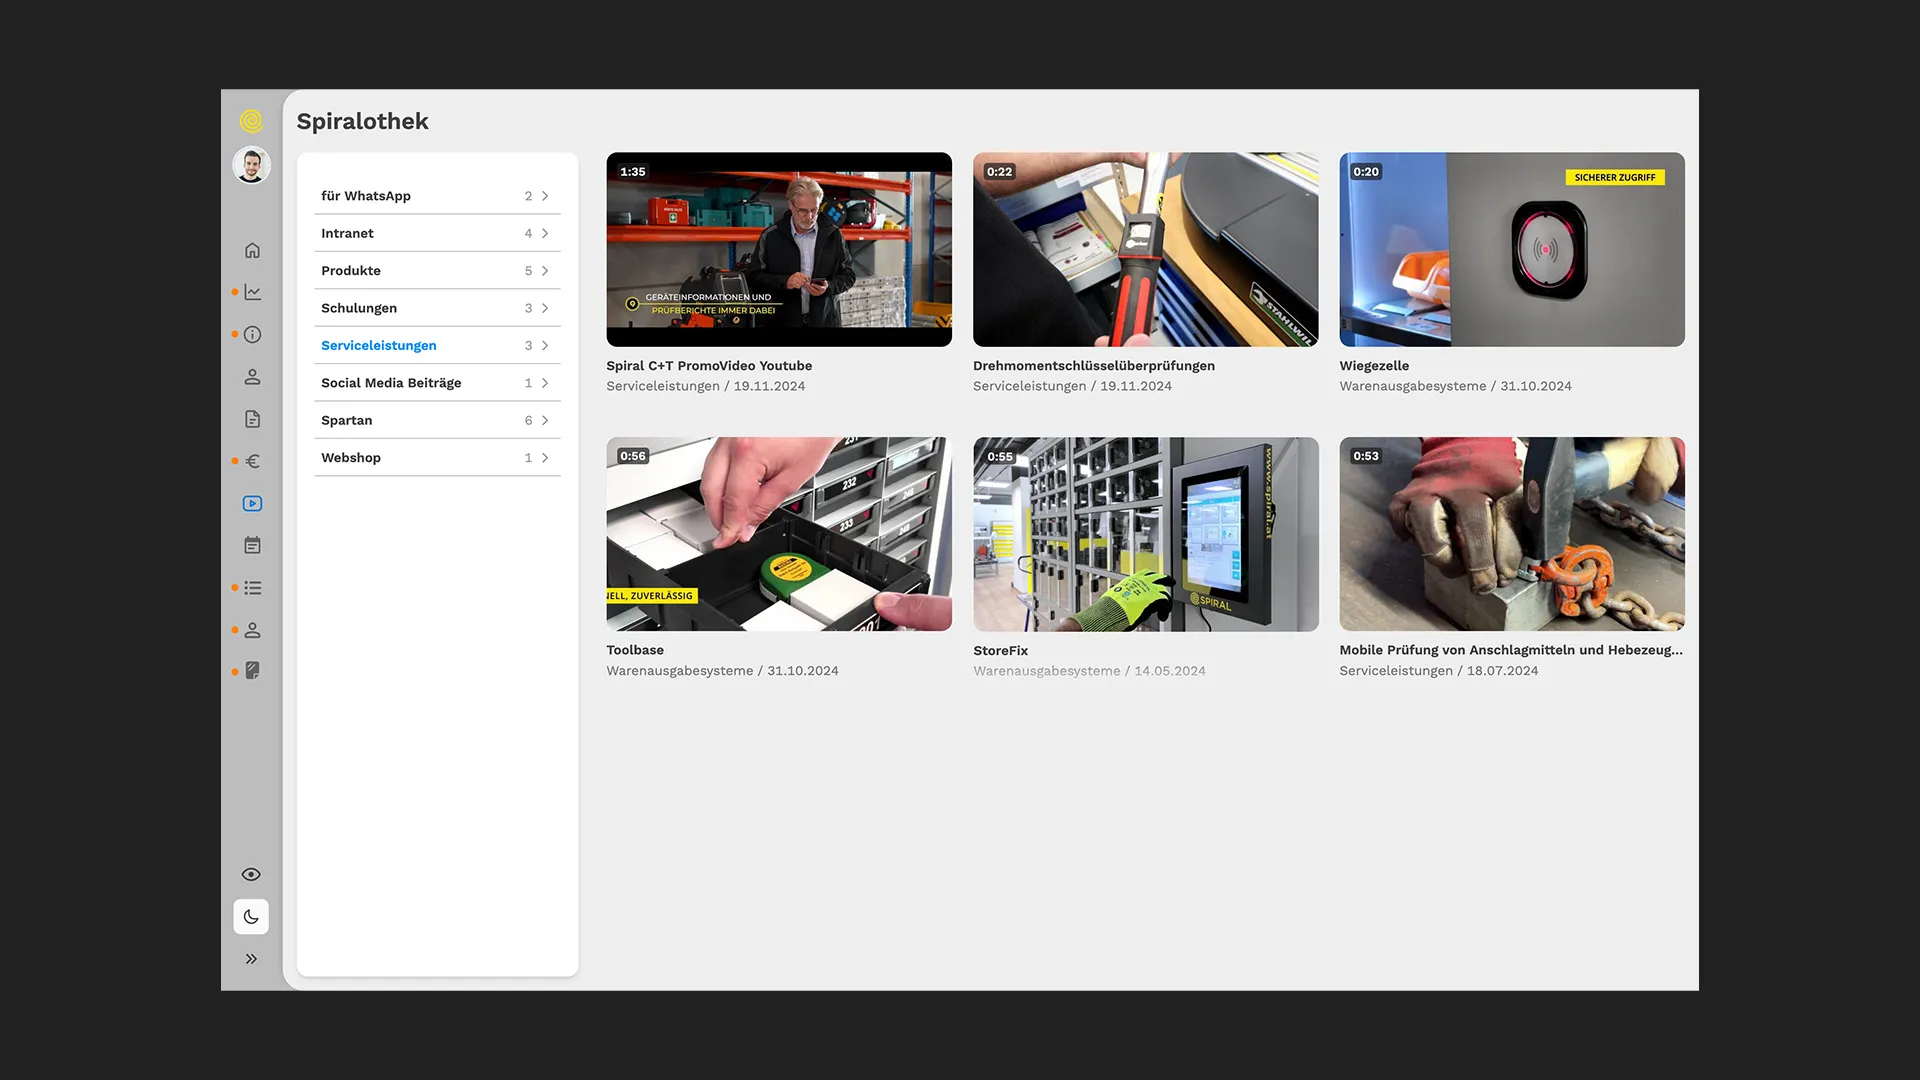Select the Schulungen category

click(x=437, y=308)
